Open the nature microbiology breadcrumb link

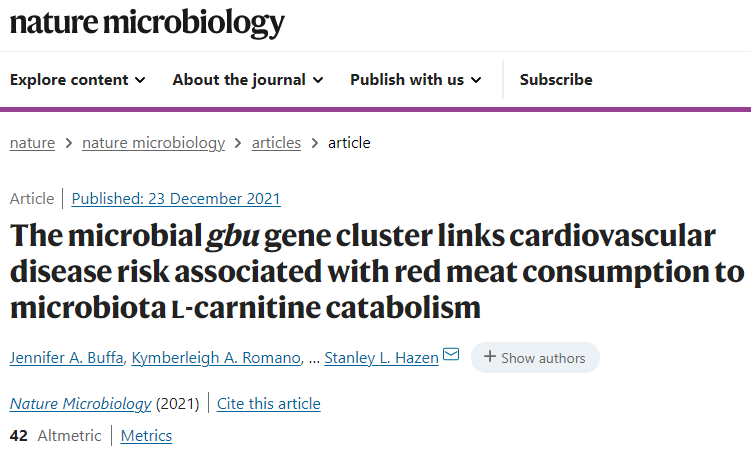point(153,143)
